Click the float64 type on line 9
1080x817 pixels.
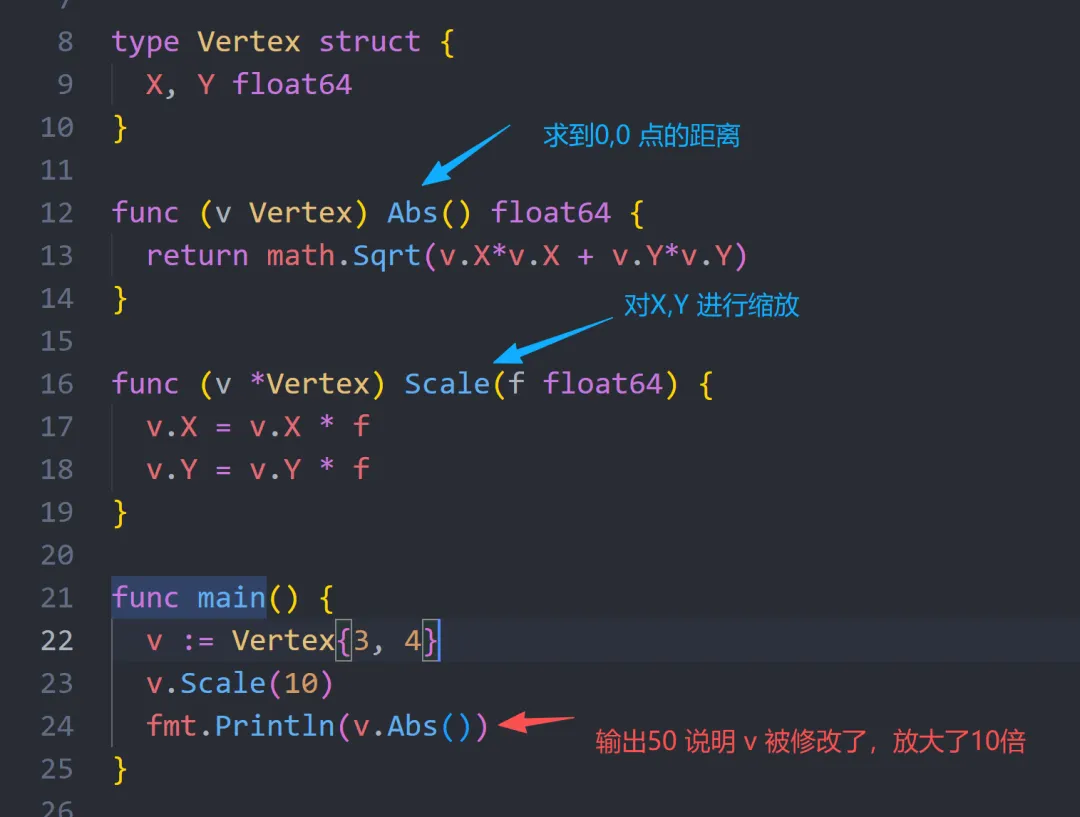tap(292, 84)
